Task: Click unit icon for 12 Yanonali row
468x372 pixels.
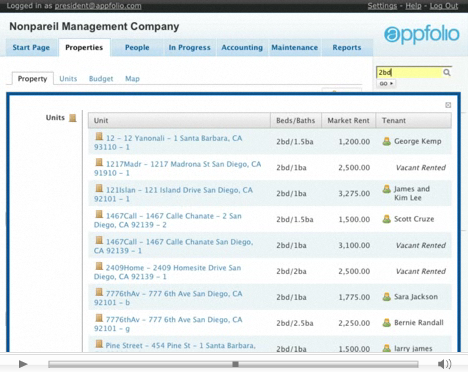Action: (99, 136)
